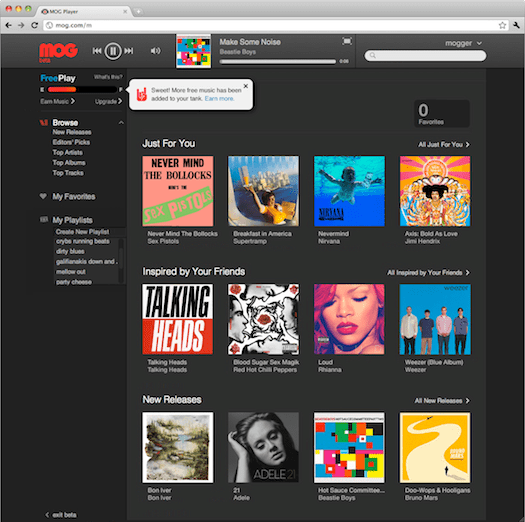The height and width of the screenshot is (522, 525).
Task: Click the Jimi Hendrix artist name
Action: (x=422, y=241)
